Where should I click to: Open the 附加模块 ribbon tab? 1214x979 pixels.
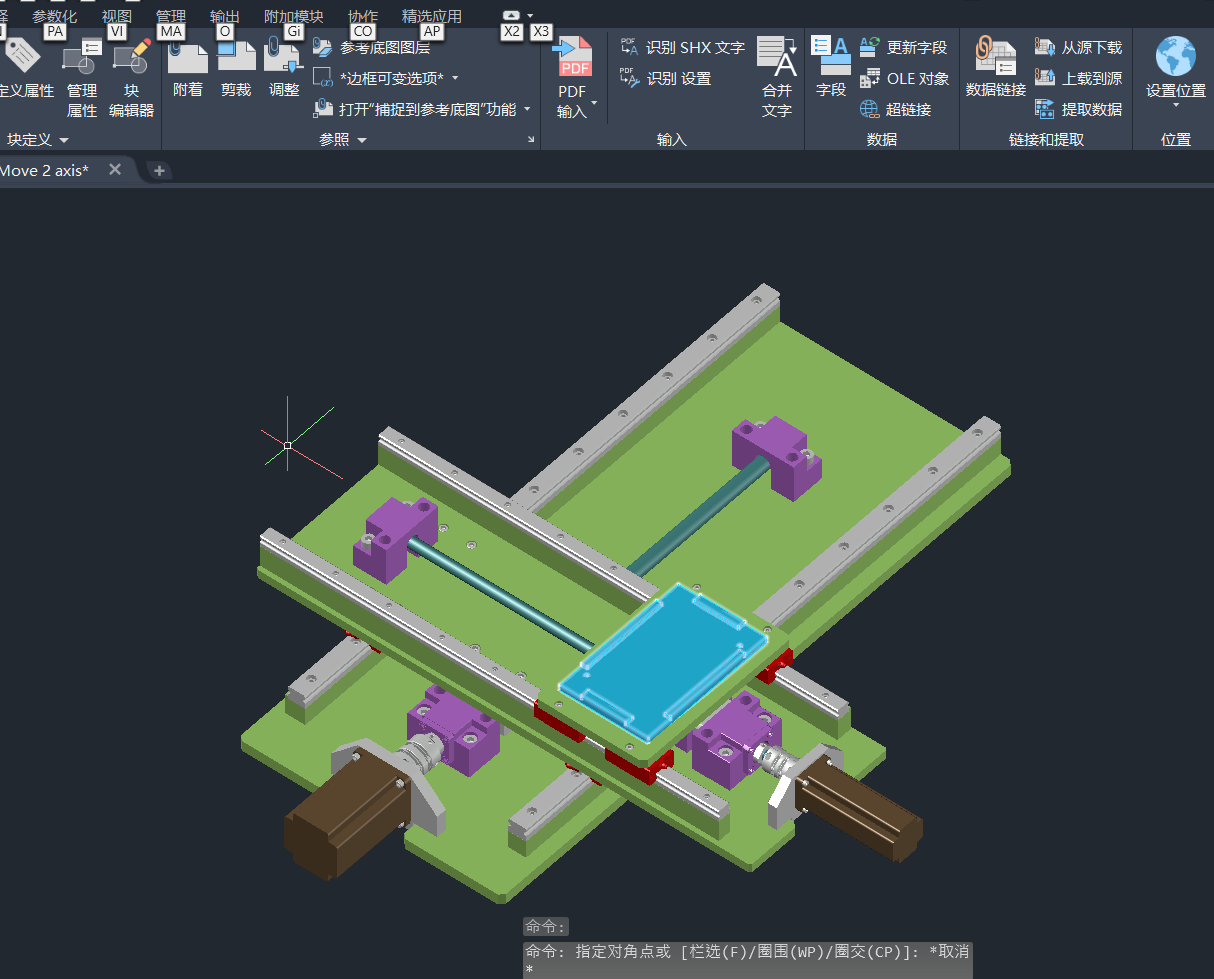click(x=293, y=17)
